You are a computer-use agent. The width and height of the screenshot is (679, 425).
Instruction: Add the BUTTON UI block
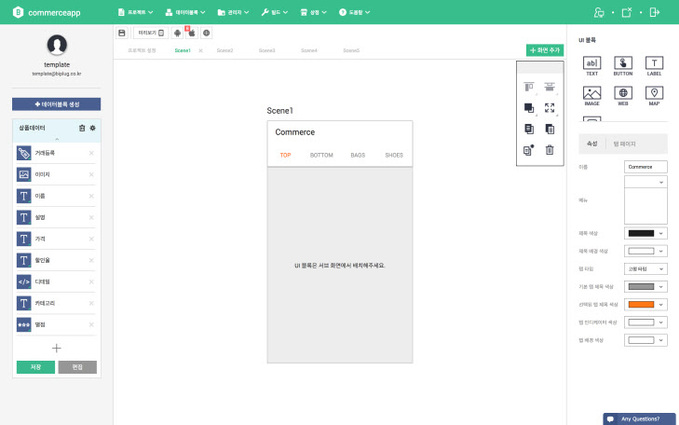(623, 66)
